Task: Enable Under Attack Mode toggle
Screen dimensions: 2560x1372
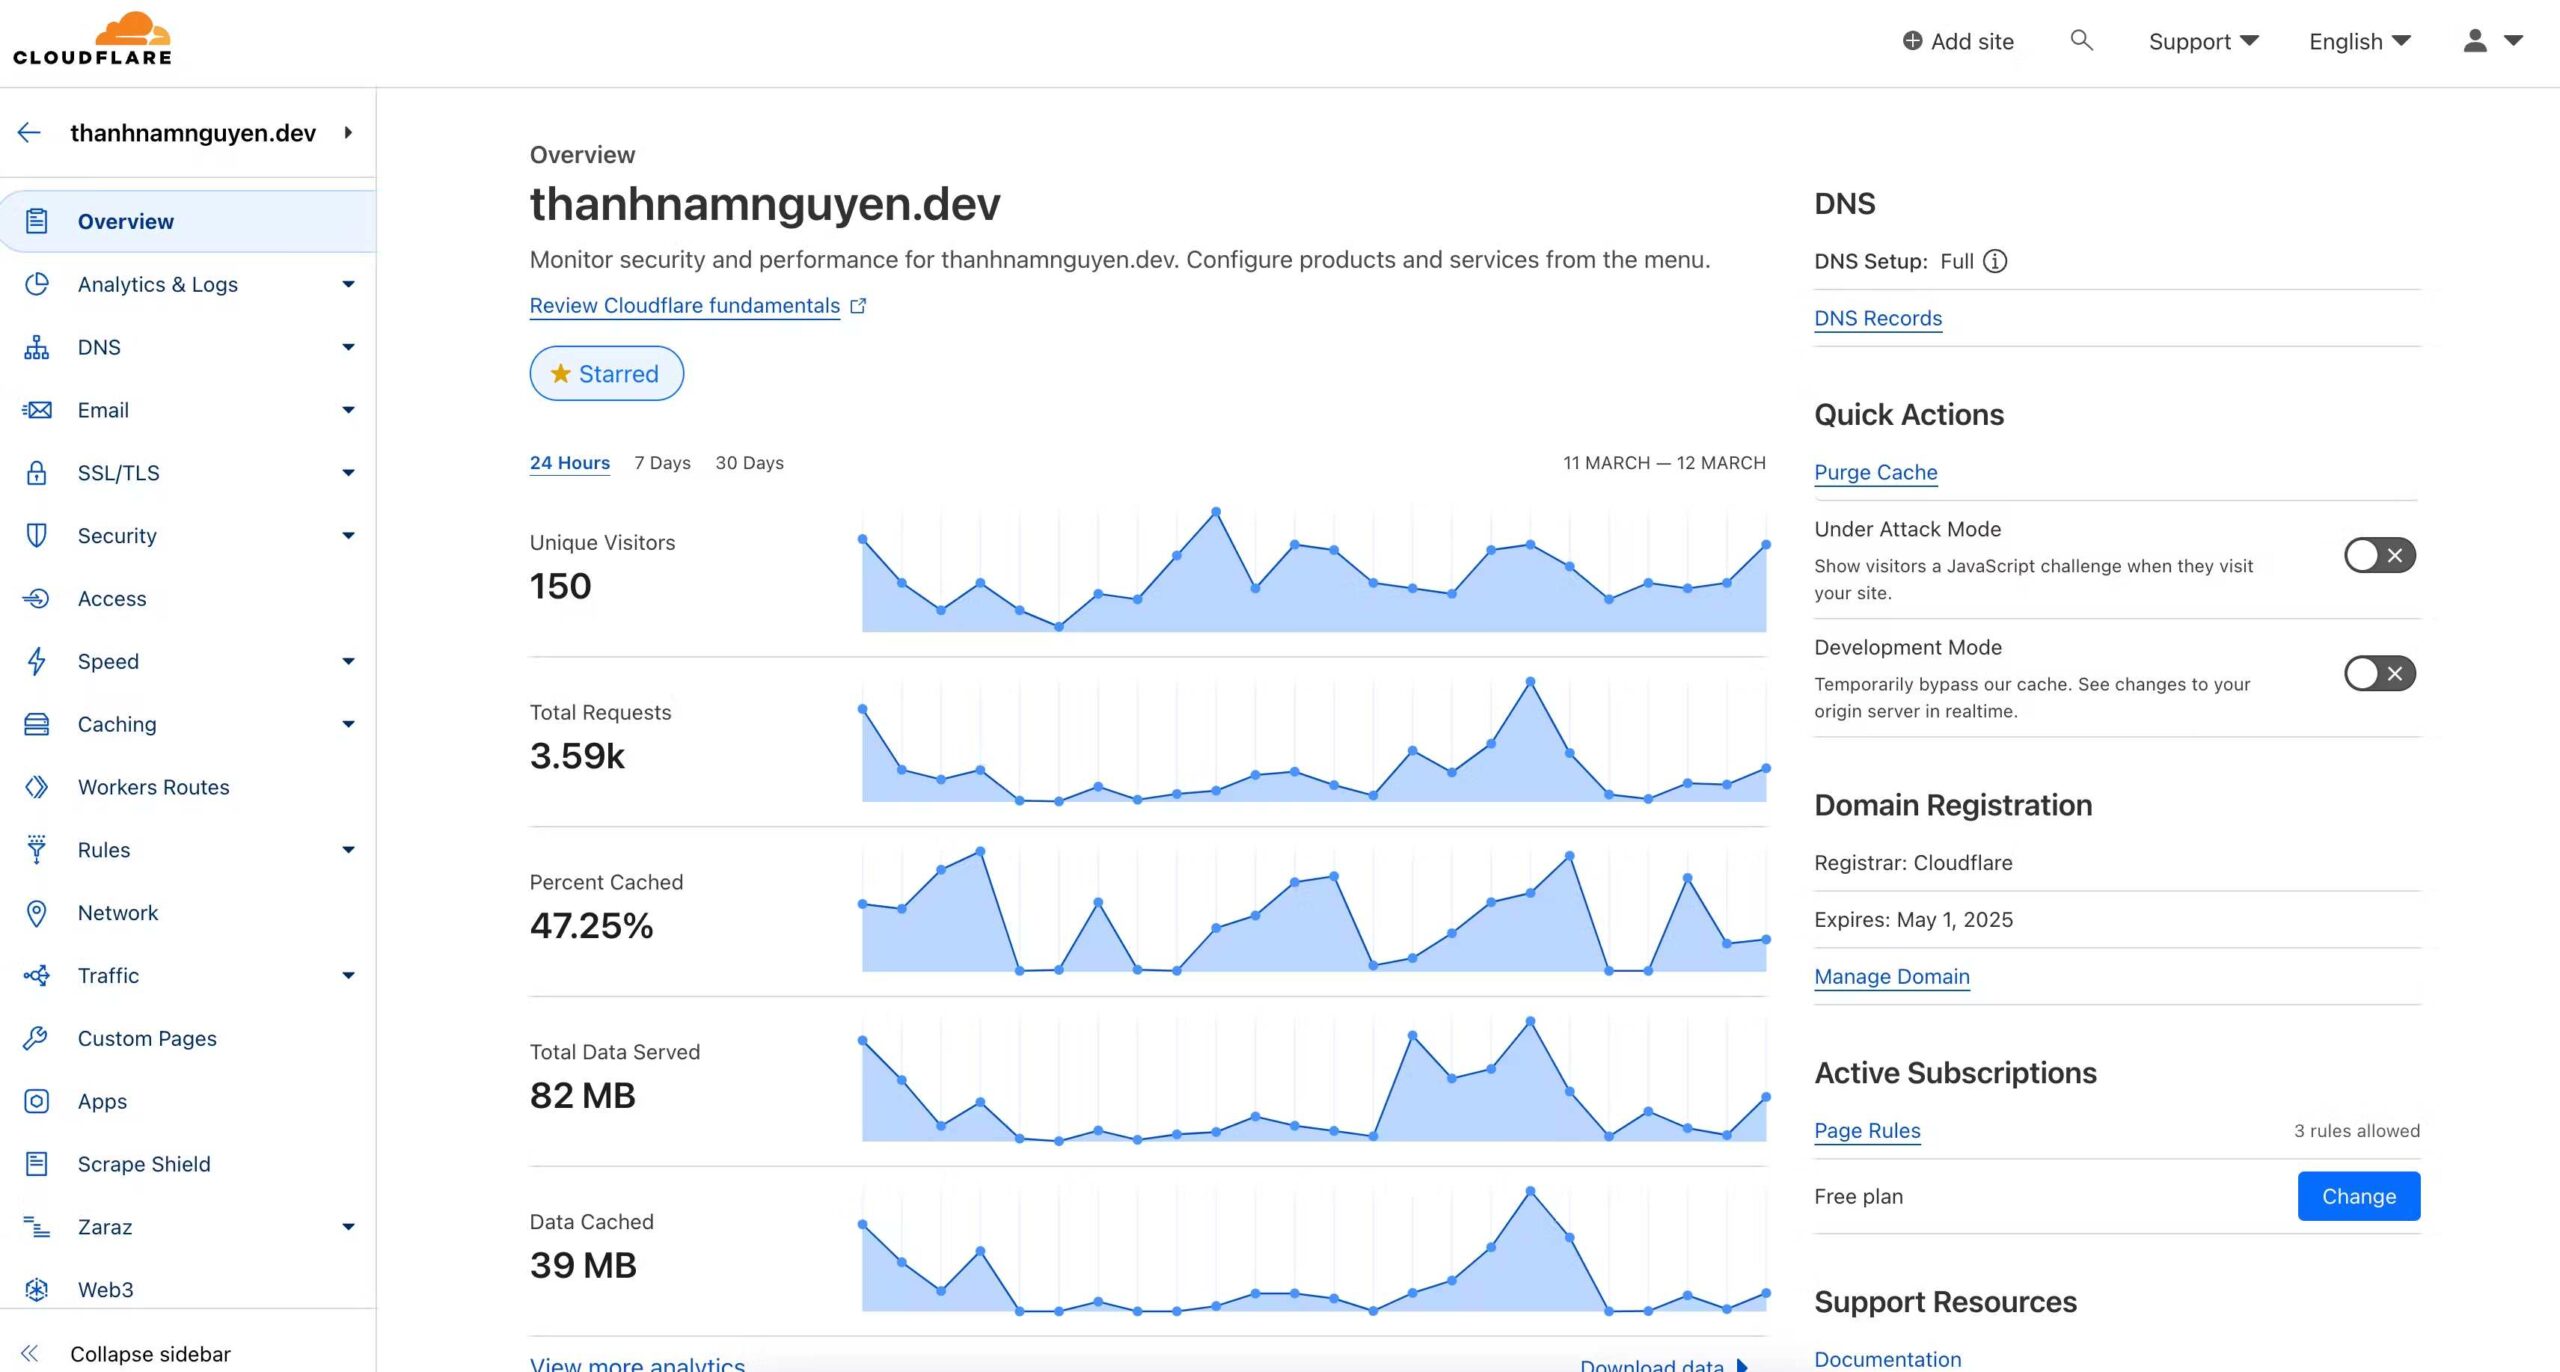Action: (2380, 555)
